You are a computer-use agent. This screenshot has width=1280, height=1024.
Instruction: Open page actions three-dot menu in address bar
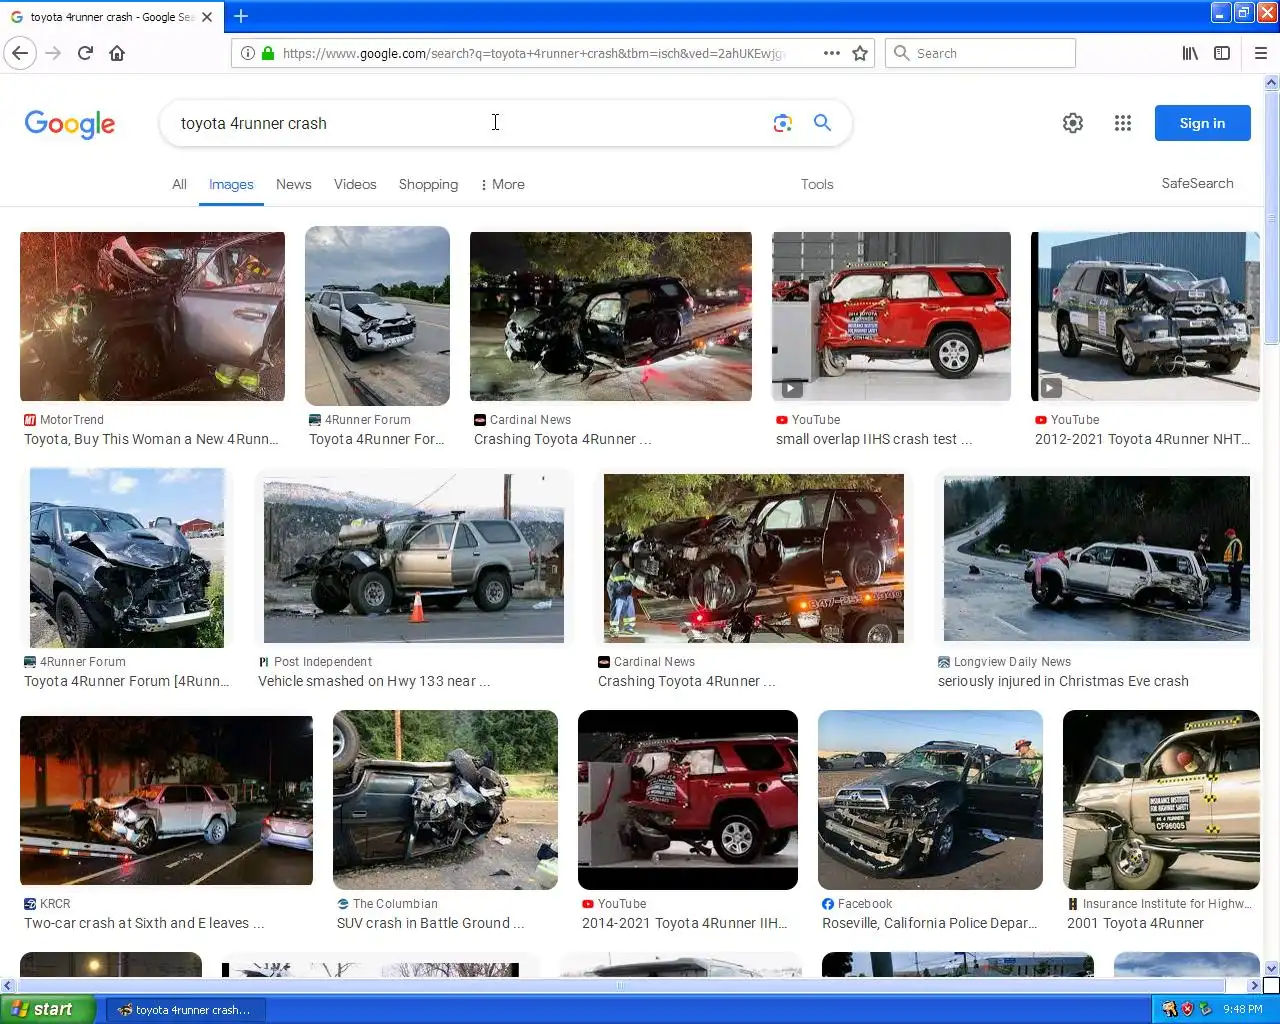tap(832, 53)
